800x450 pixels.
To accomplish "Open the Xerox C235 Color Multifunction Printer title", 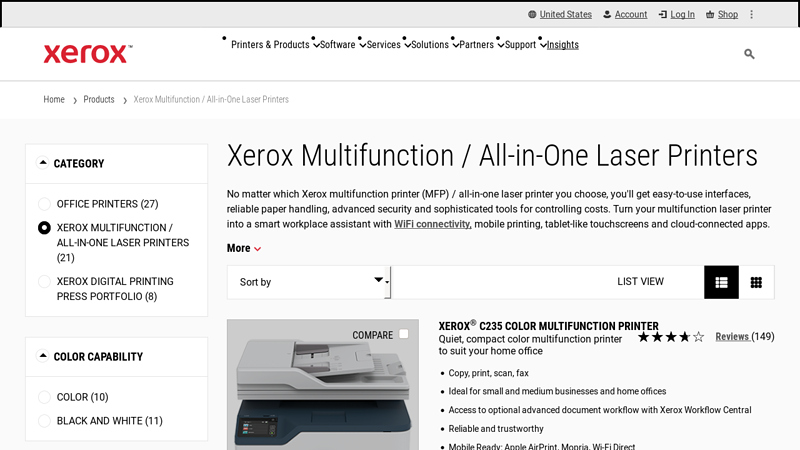I will pos(548,326).
